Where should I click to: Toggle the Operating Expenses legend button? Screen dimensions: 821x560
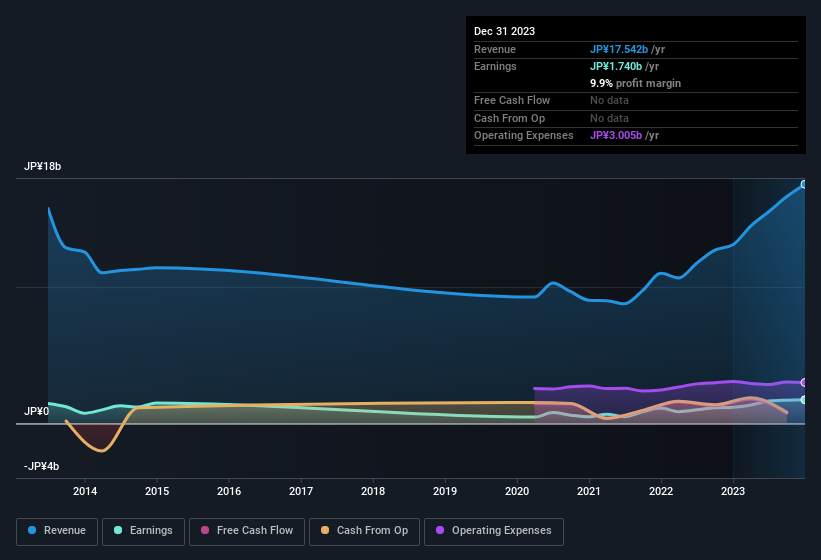point(494,531)
